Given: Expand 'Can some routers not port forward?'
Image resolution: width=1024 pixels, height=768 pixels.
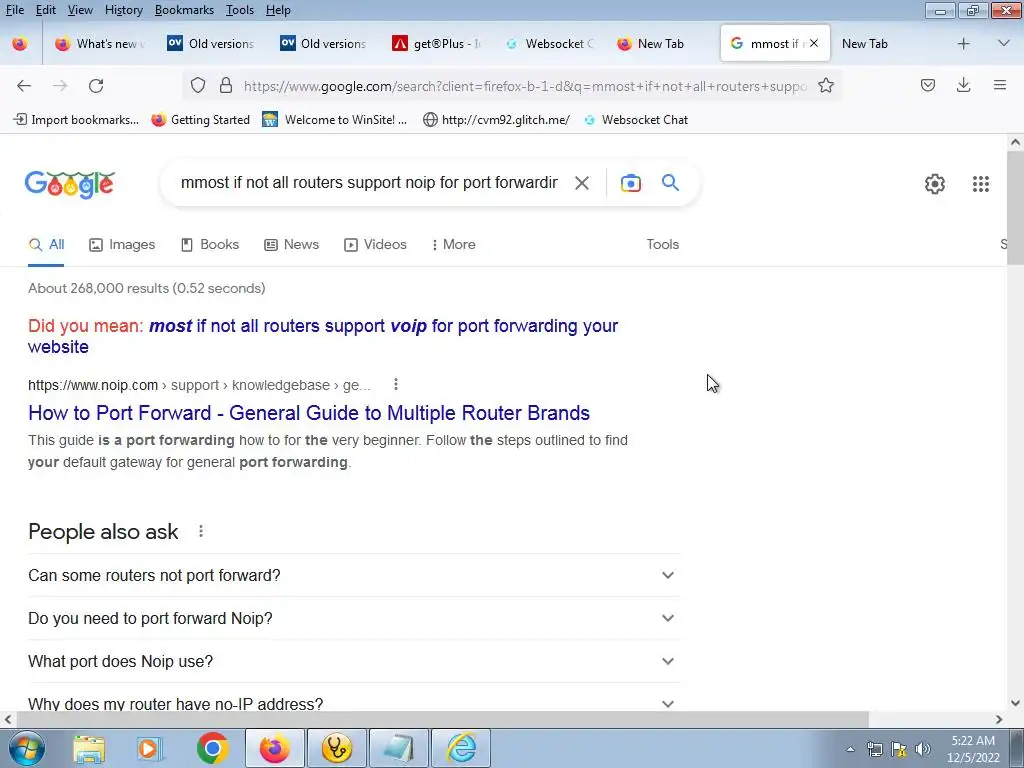Looking at the screenshot, I should click(354, 575).
